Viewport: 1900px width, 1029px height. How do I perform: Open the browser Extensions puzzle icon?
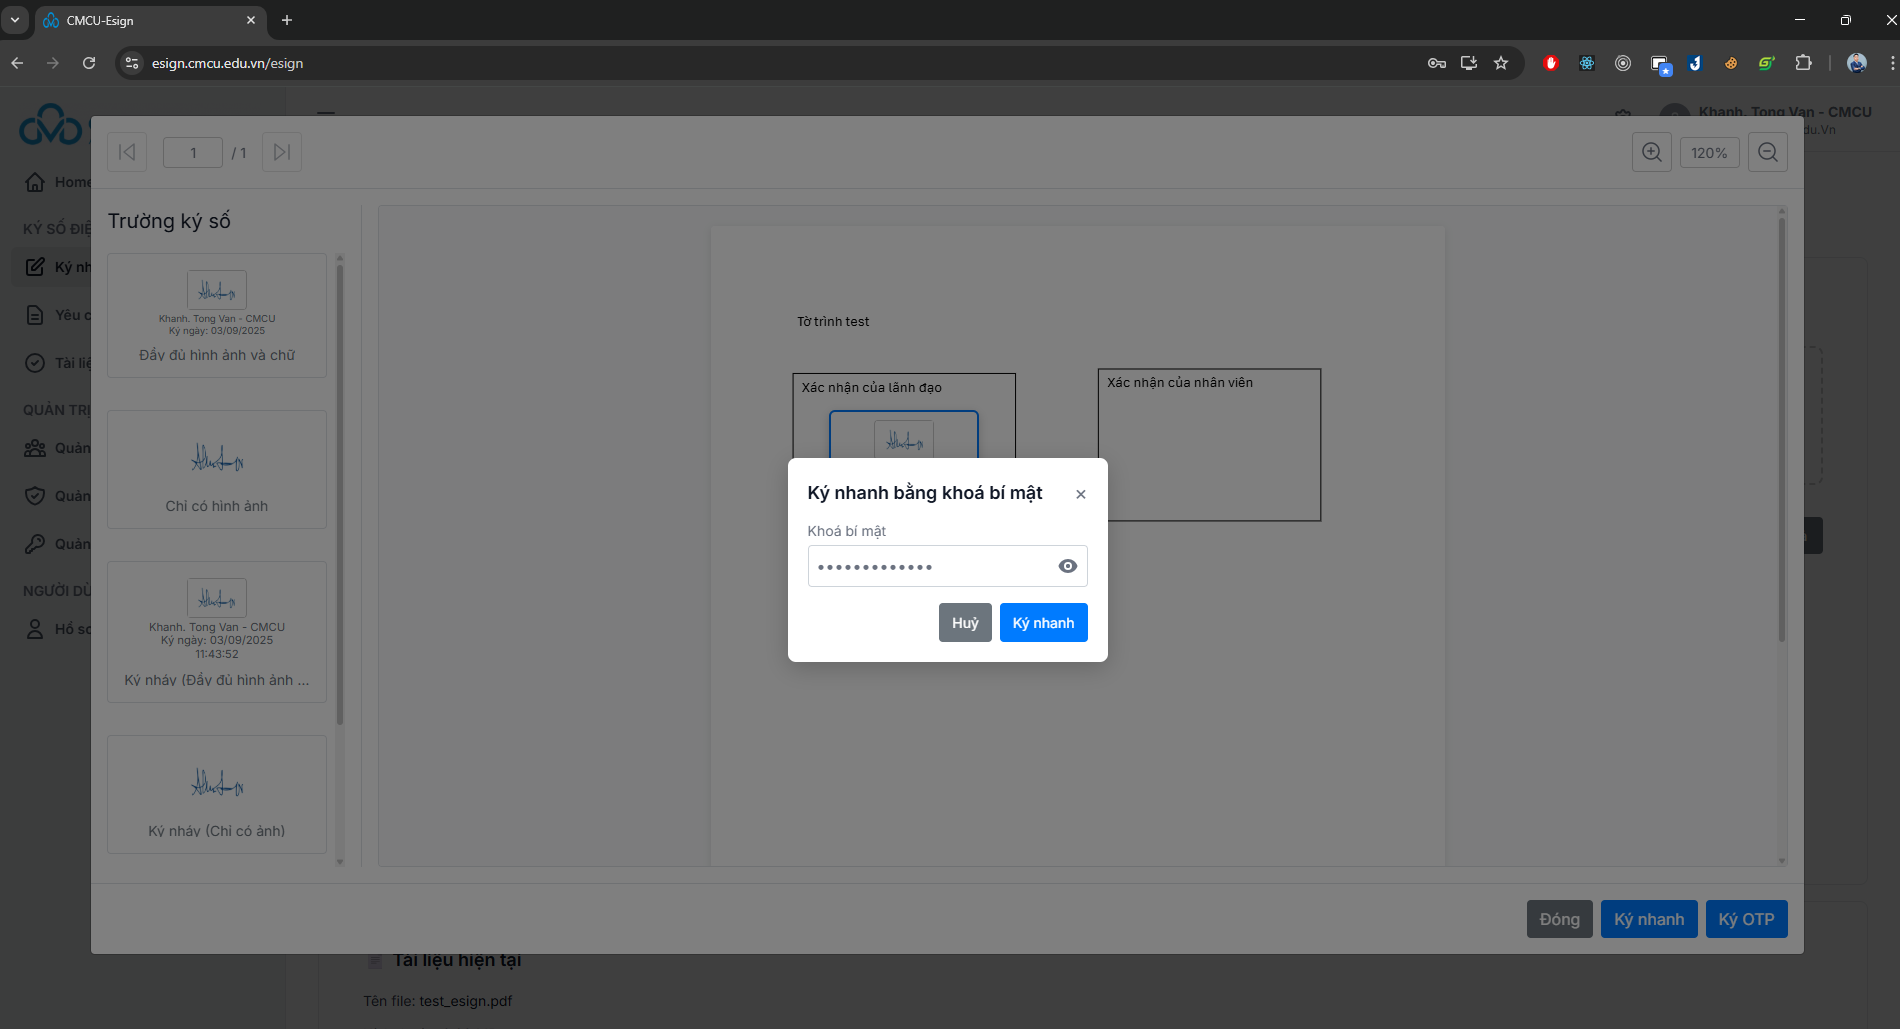tap(1803, 63)
